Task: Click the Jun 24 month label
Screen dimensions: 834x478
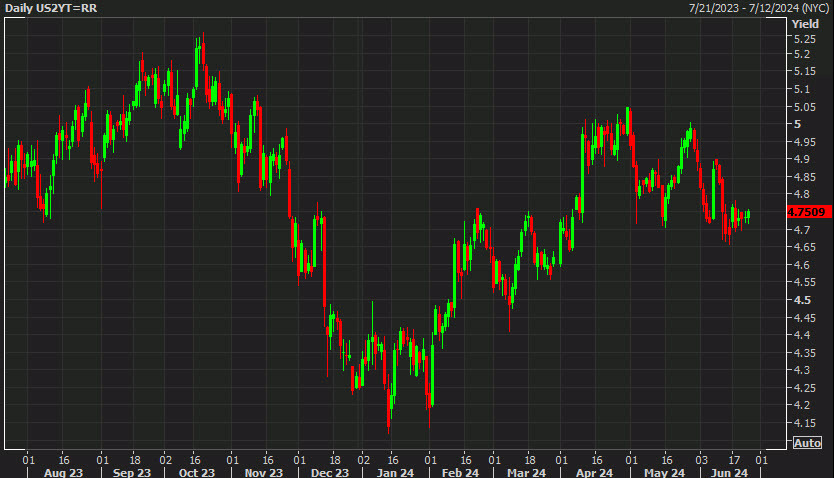Action: pyautogui.click(x=729, y=472)
